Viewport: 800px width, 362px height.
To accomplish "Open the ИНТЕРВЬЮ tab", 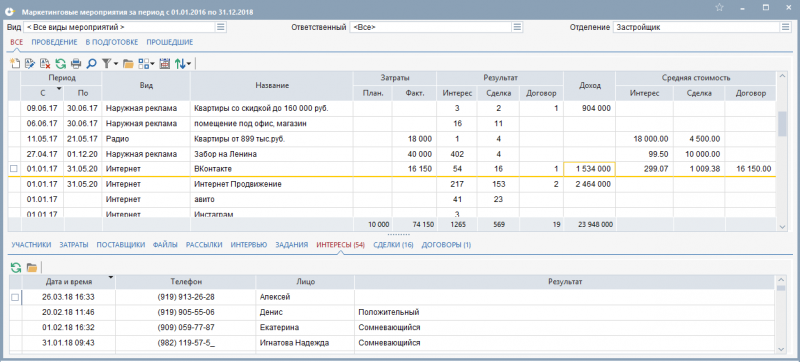I will tap(249, 245).
